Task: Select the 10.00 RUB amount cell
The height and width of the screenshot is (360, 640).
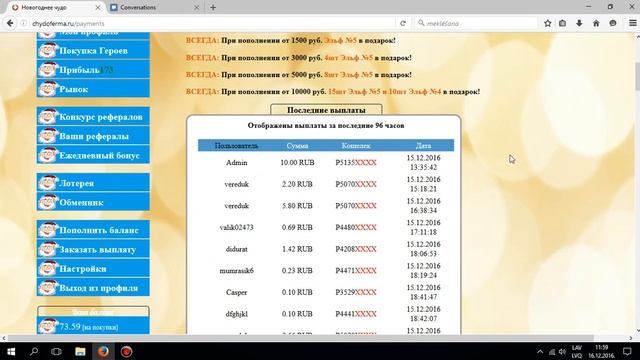Action: pos(297,162)
